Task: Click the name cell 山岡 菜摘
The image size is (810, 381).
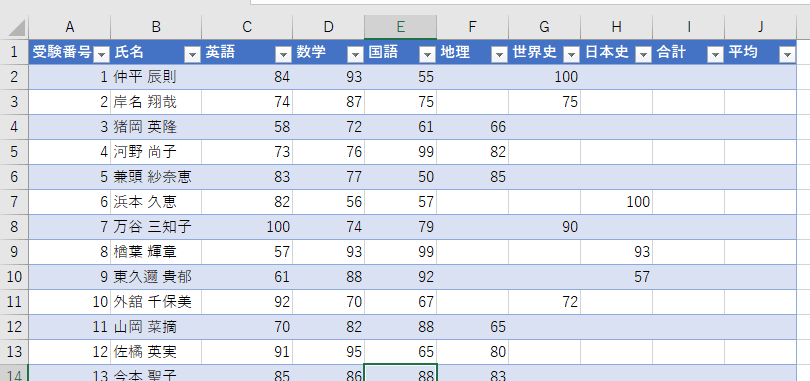Action: (156, 327)
